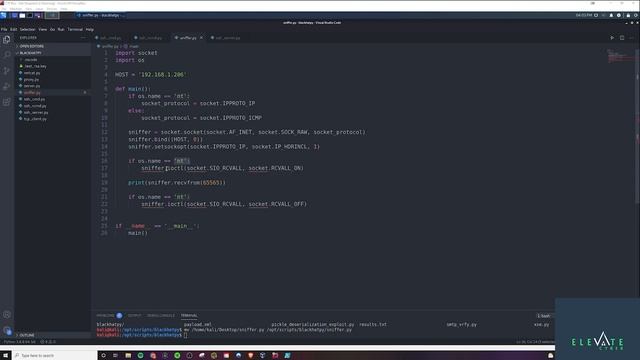Open the Selection menu

[27, 29]
